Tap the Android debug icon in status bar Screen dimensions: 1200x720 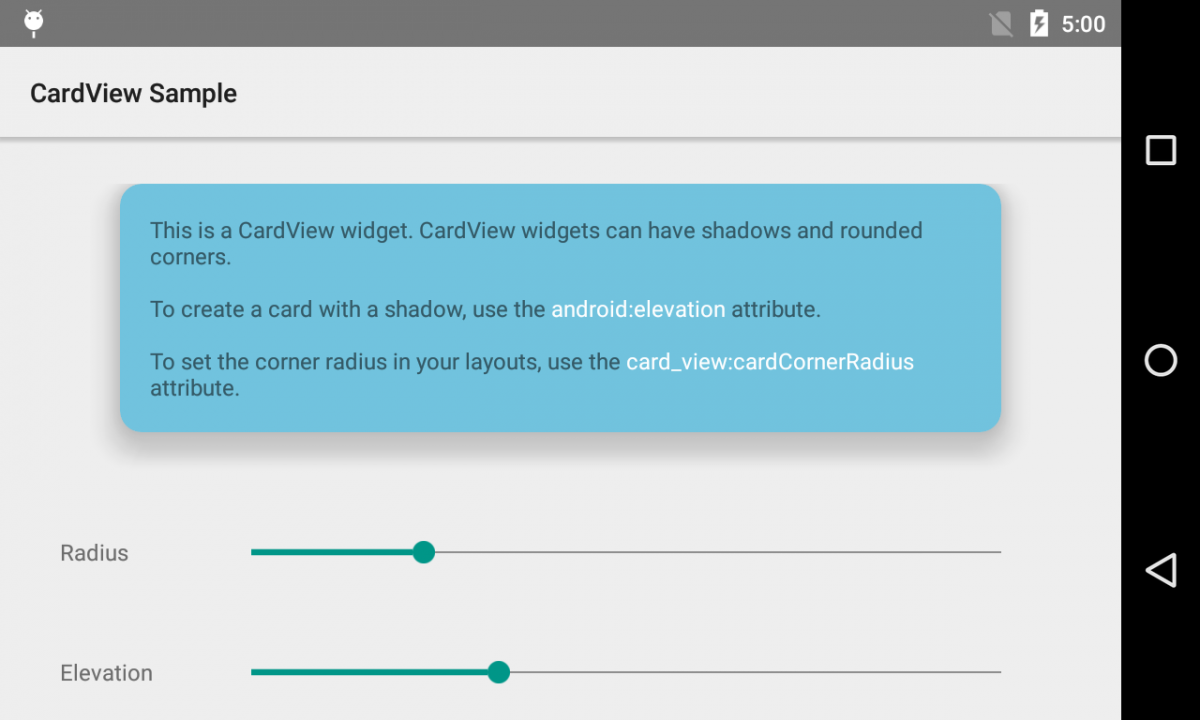(34, 23)
